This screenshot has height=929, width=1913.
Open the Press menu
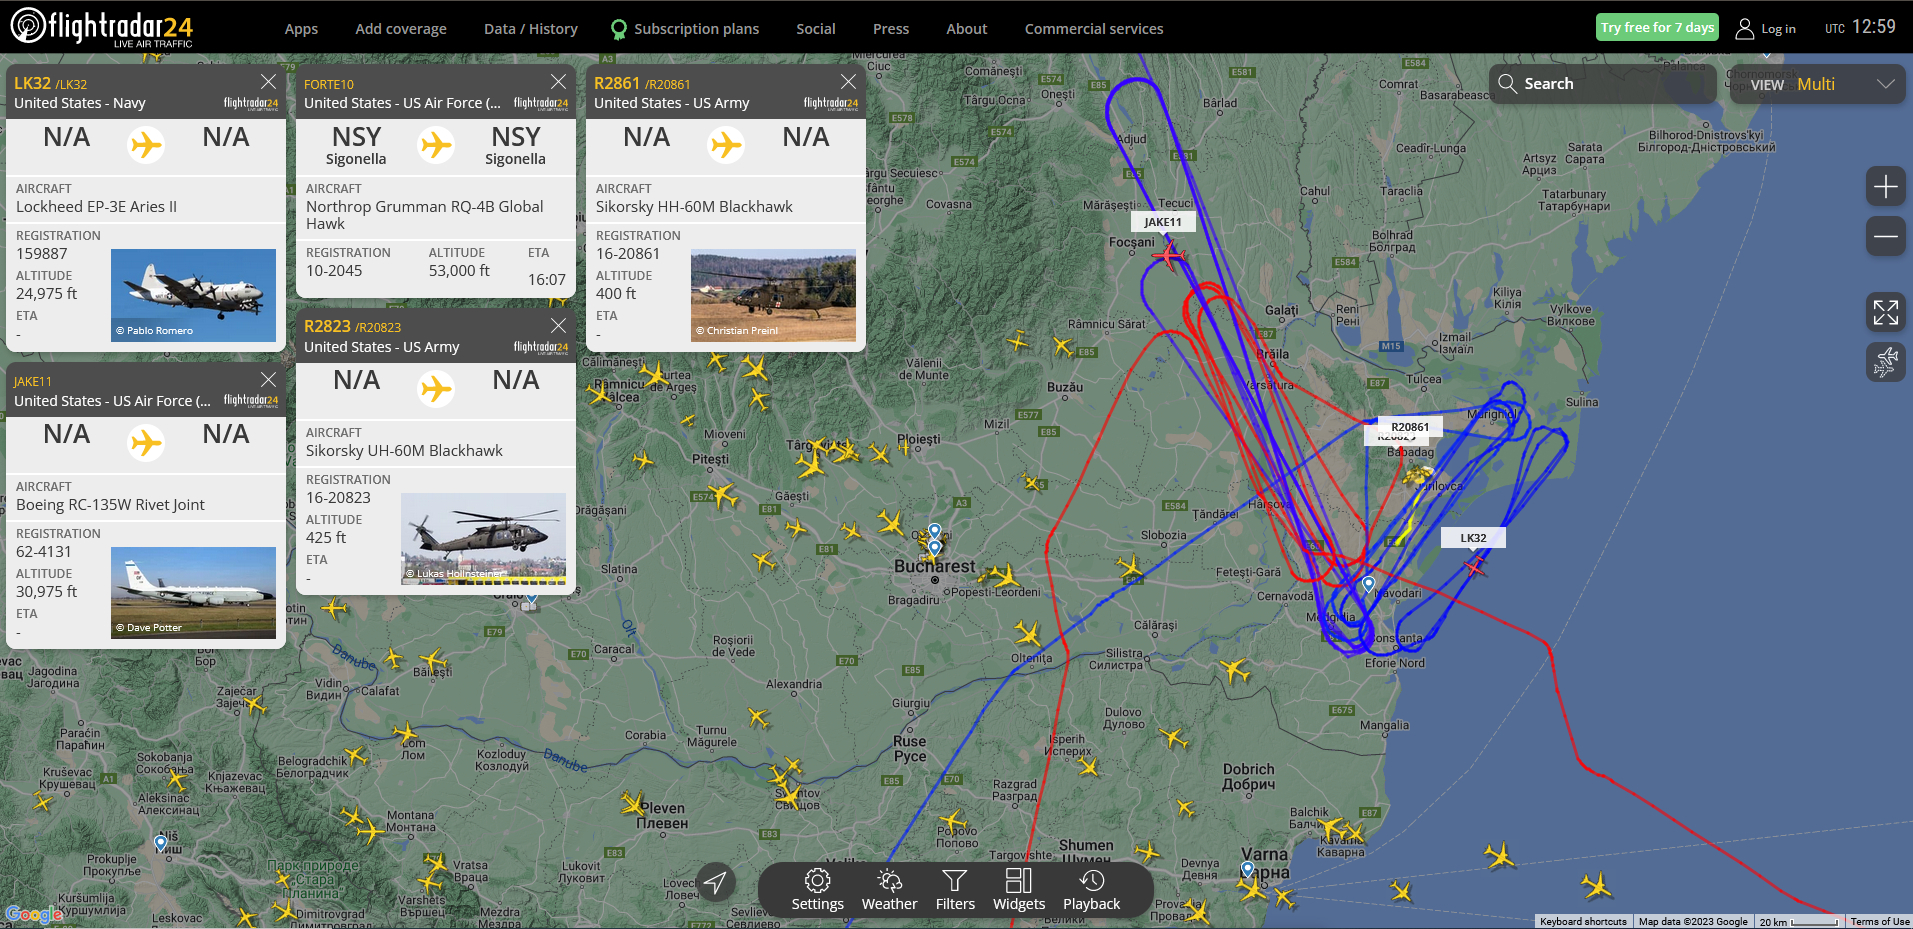(x=891, y=29)
